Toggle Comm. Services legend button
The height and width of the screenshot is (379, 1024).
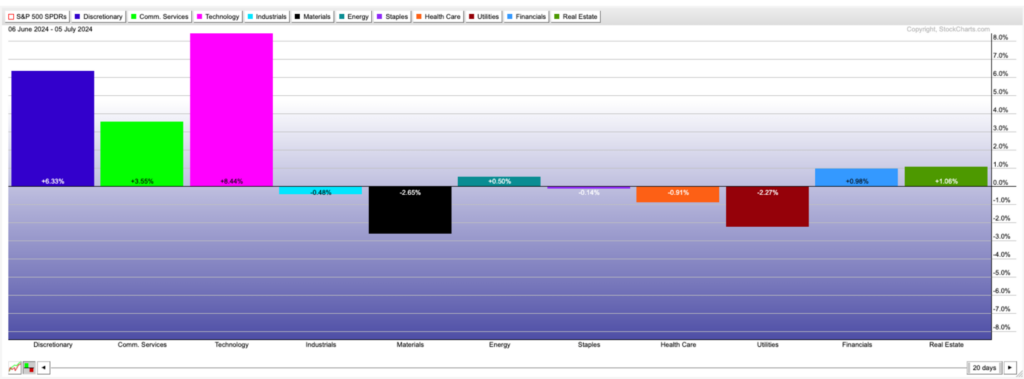tap(160, 16)
